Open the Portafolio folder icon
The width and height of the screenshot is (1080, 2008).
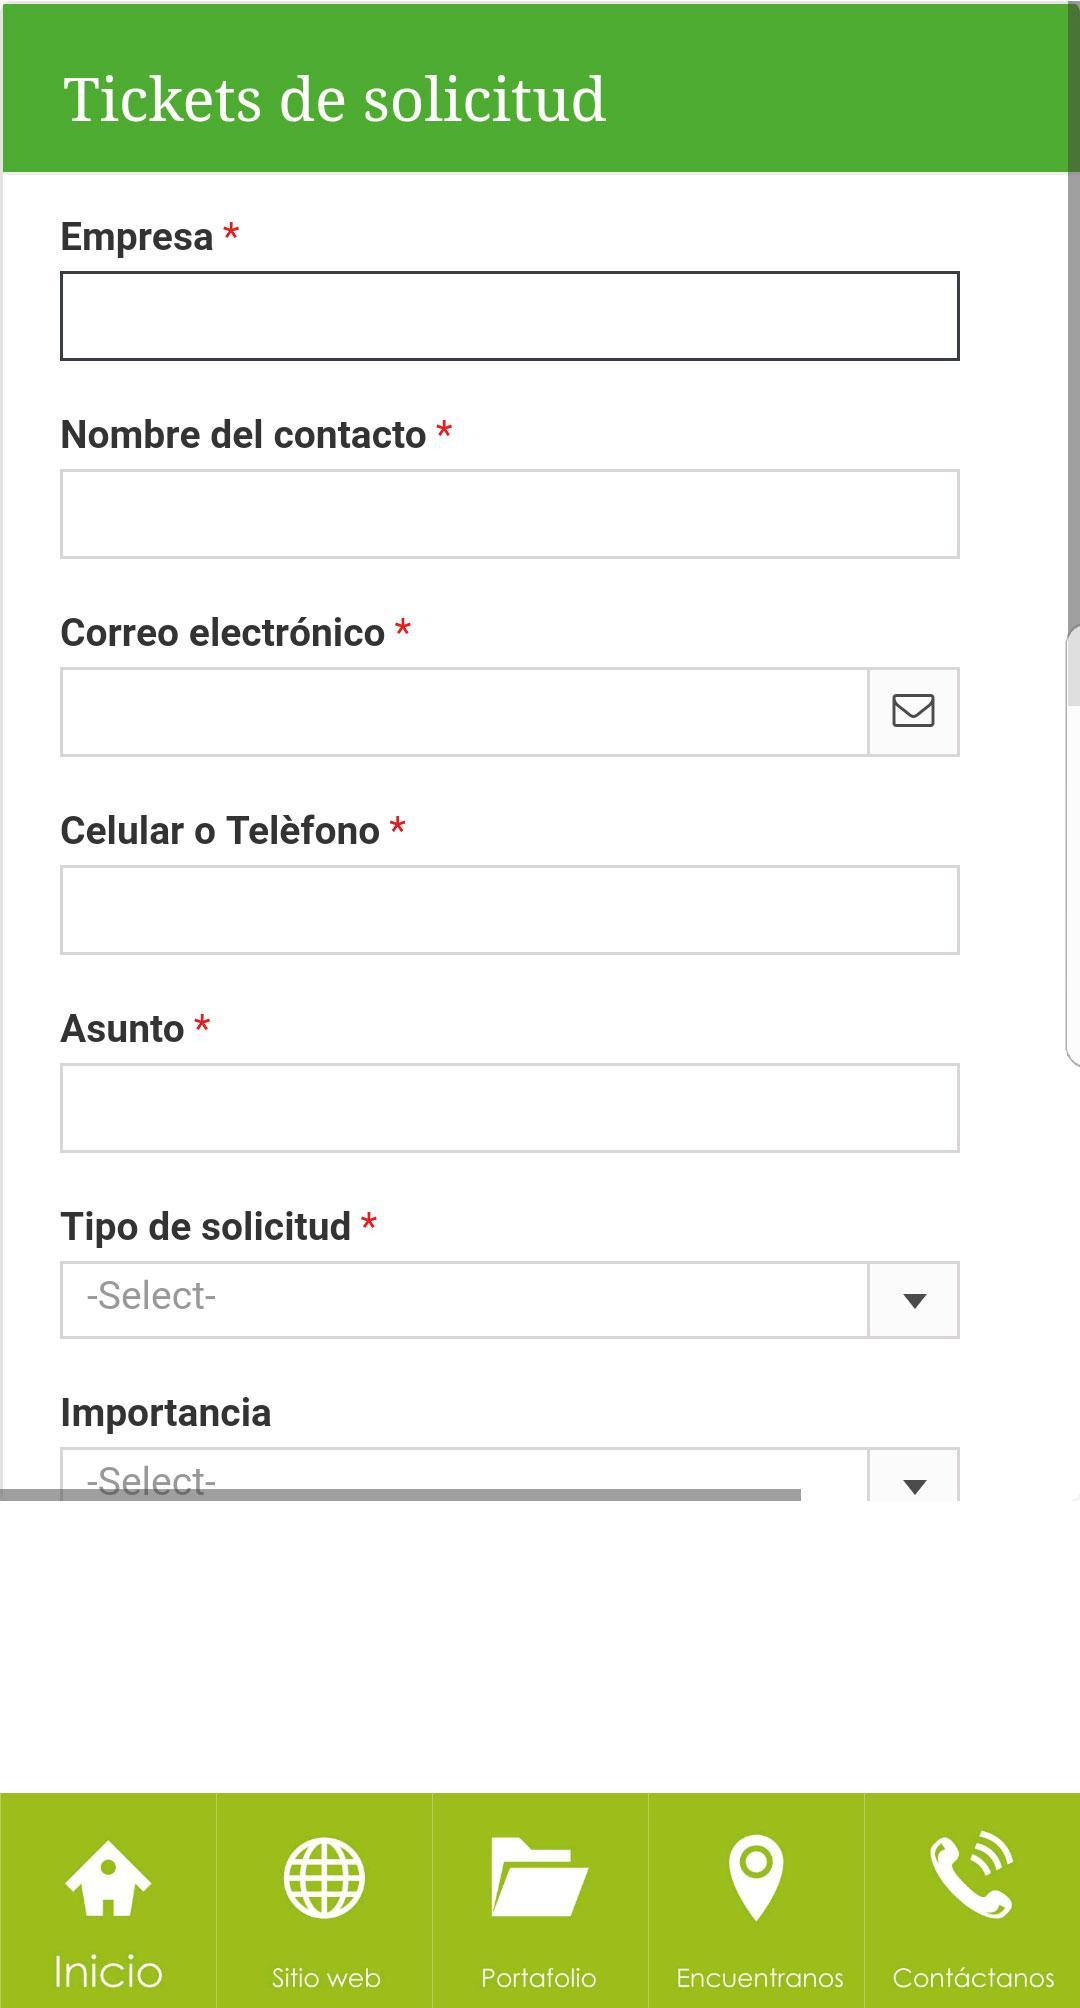540,1876
